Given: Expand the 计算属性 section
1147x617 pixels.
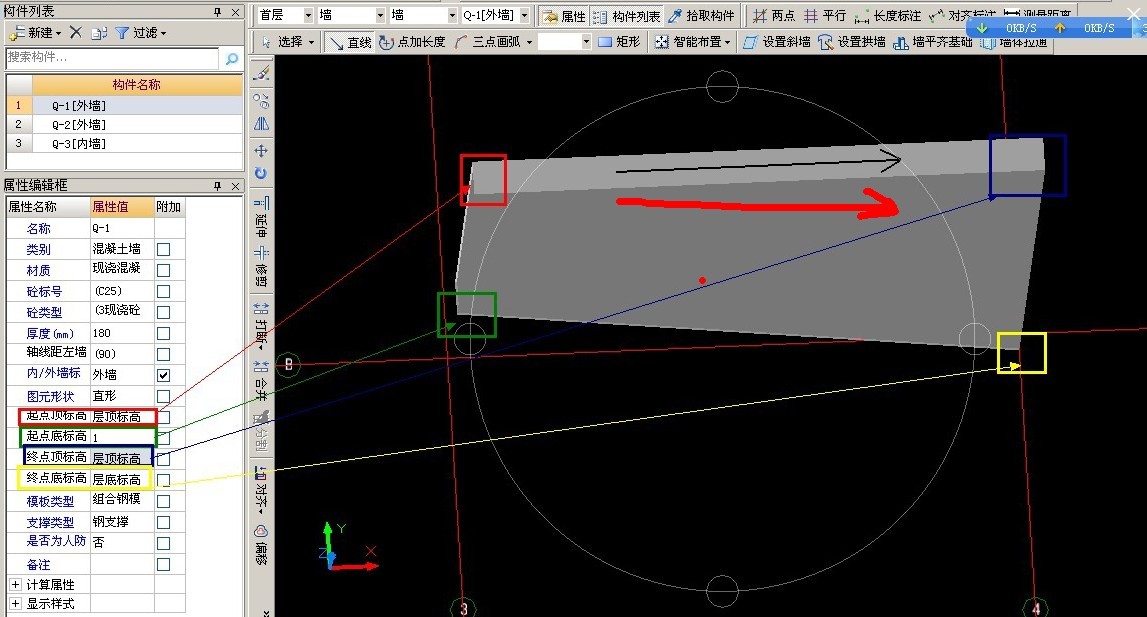Looking at the screenshot, I should (15, 585).
